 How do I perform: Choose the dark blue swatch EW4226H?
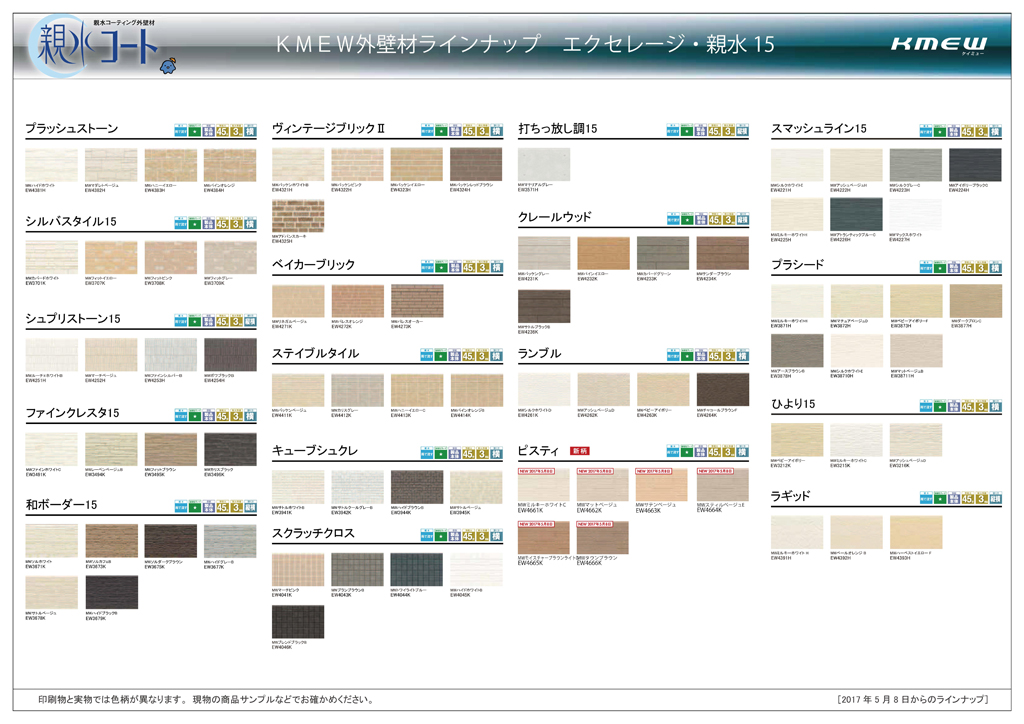click(x=856, y=214)
